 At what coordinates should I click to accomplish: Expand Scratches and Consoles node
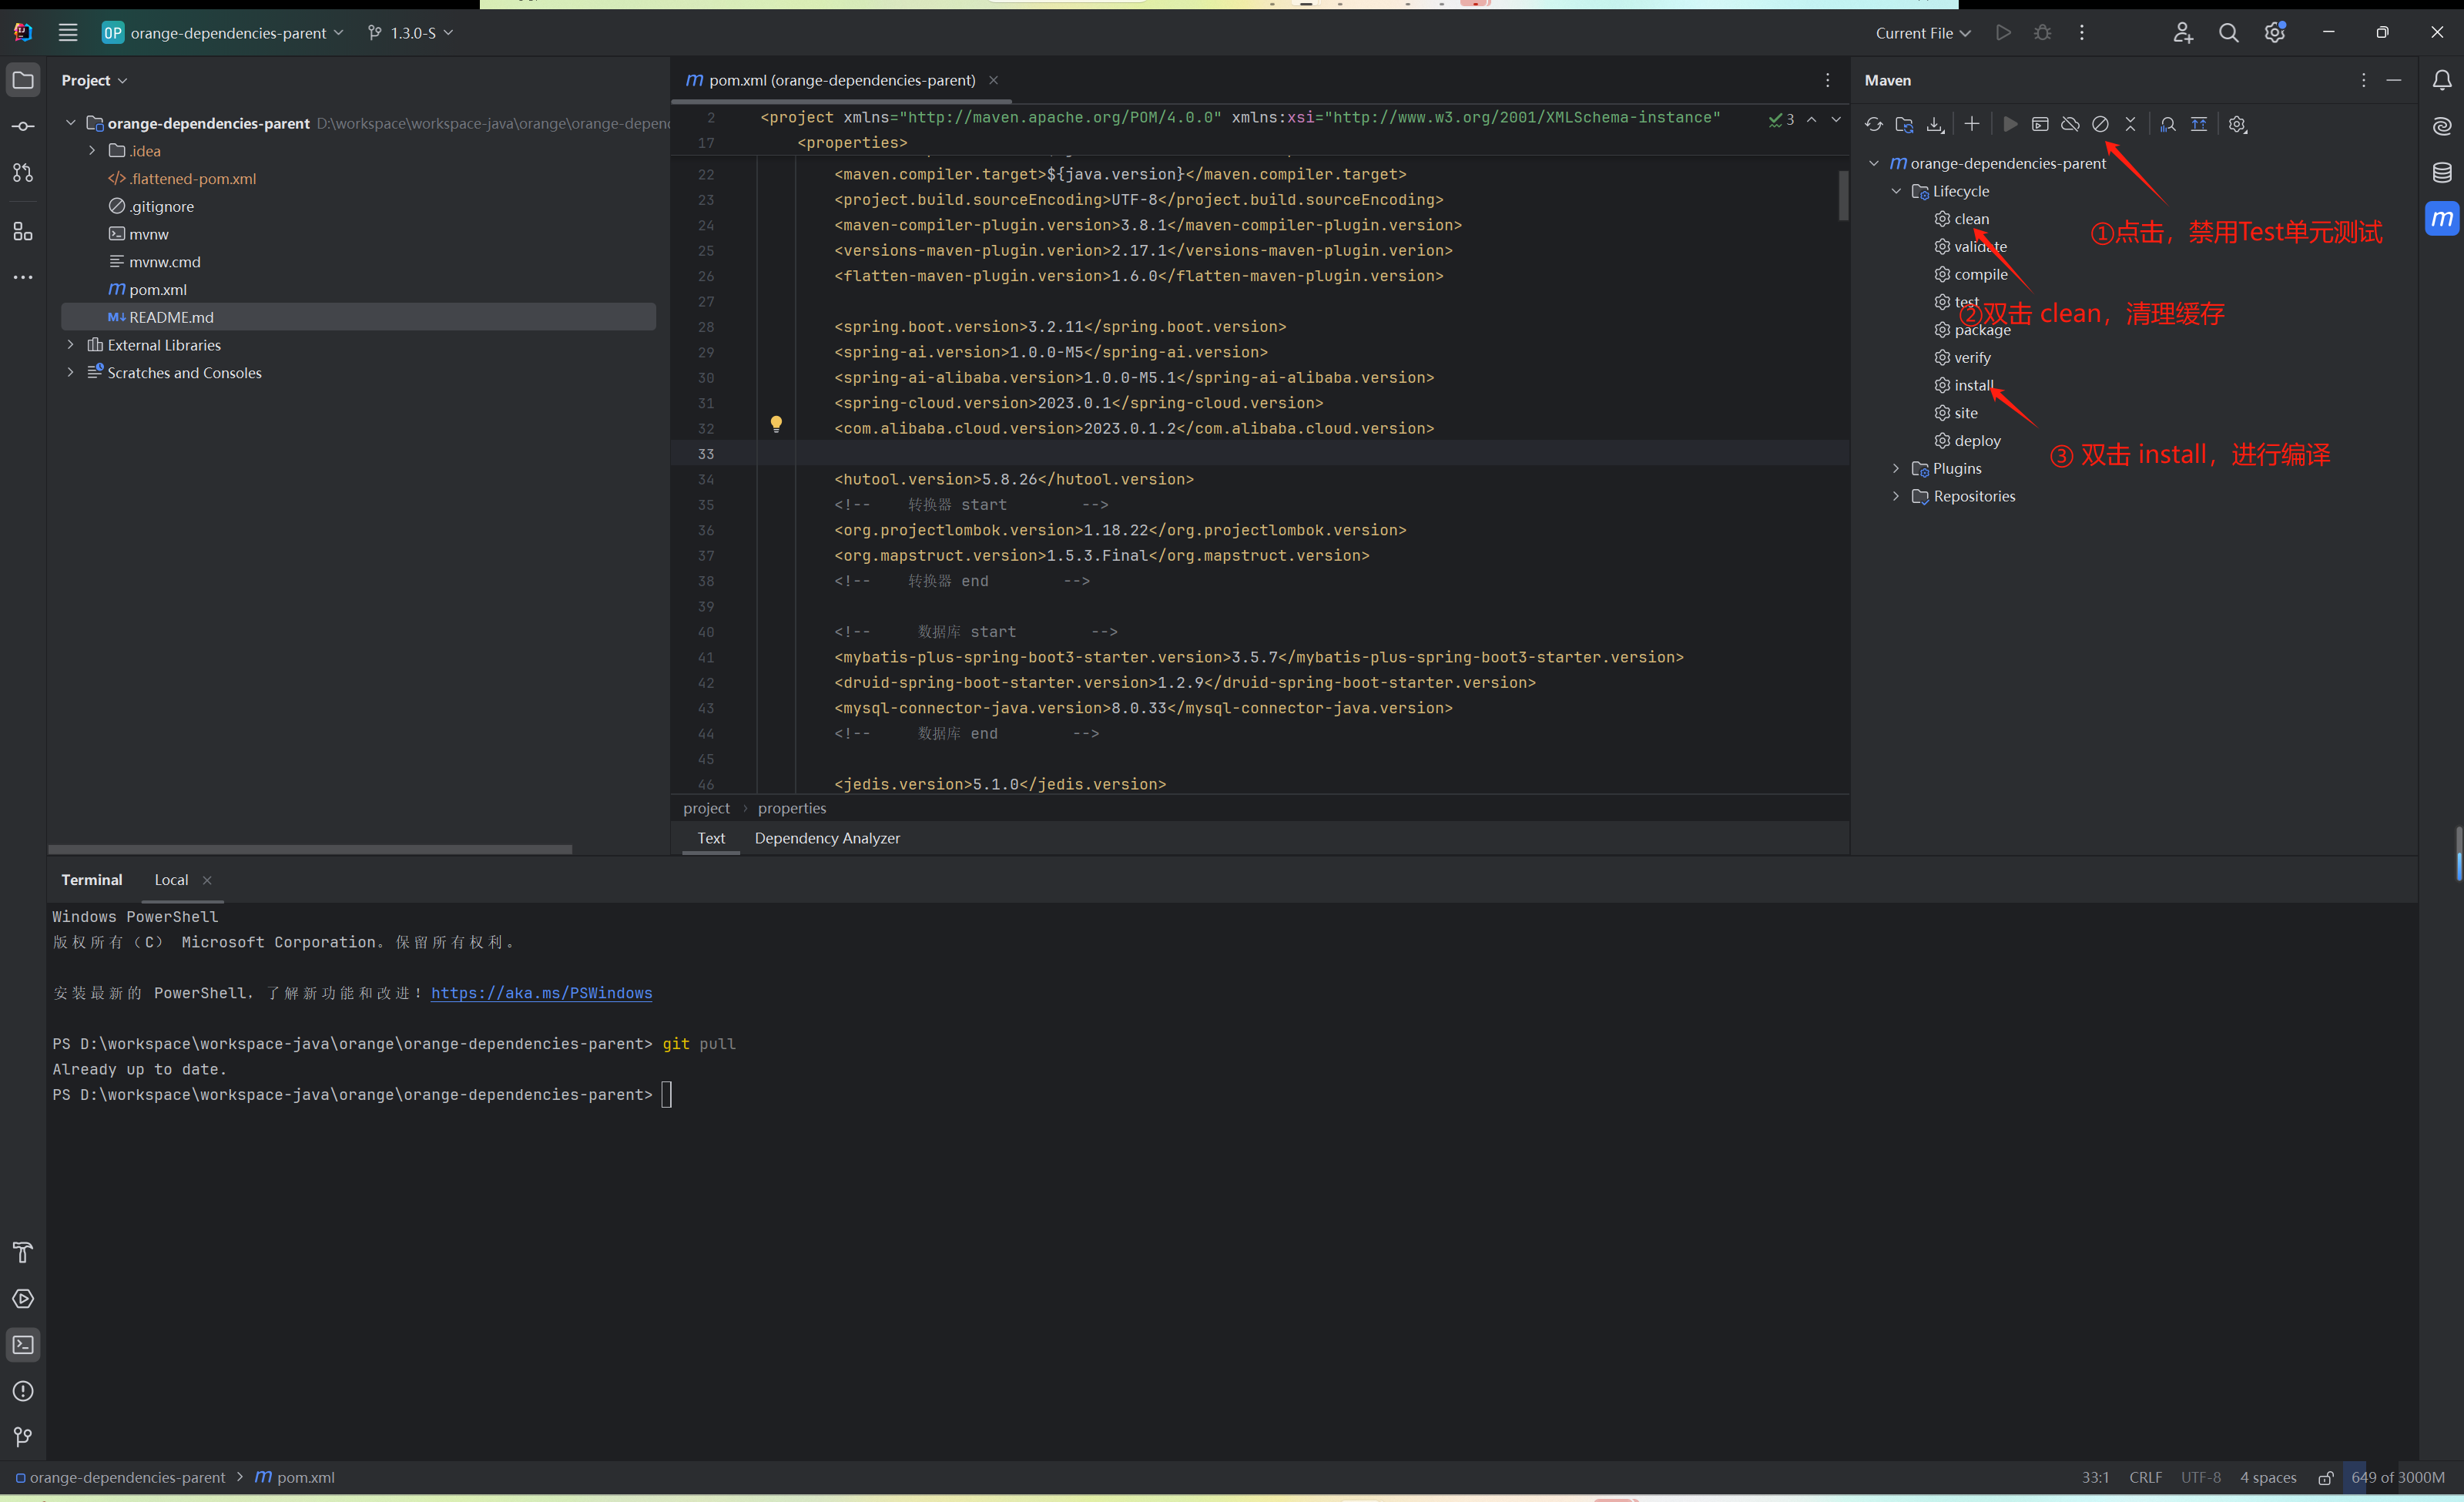[x=70, y=372]
